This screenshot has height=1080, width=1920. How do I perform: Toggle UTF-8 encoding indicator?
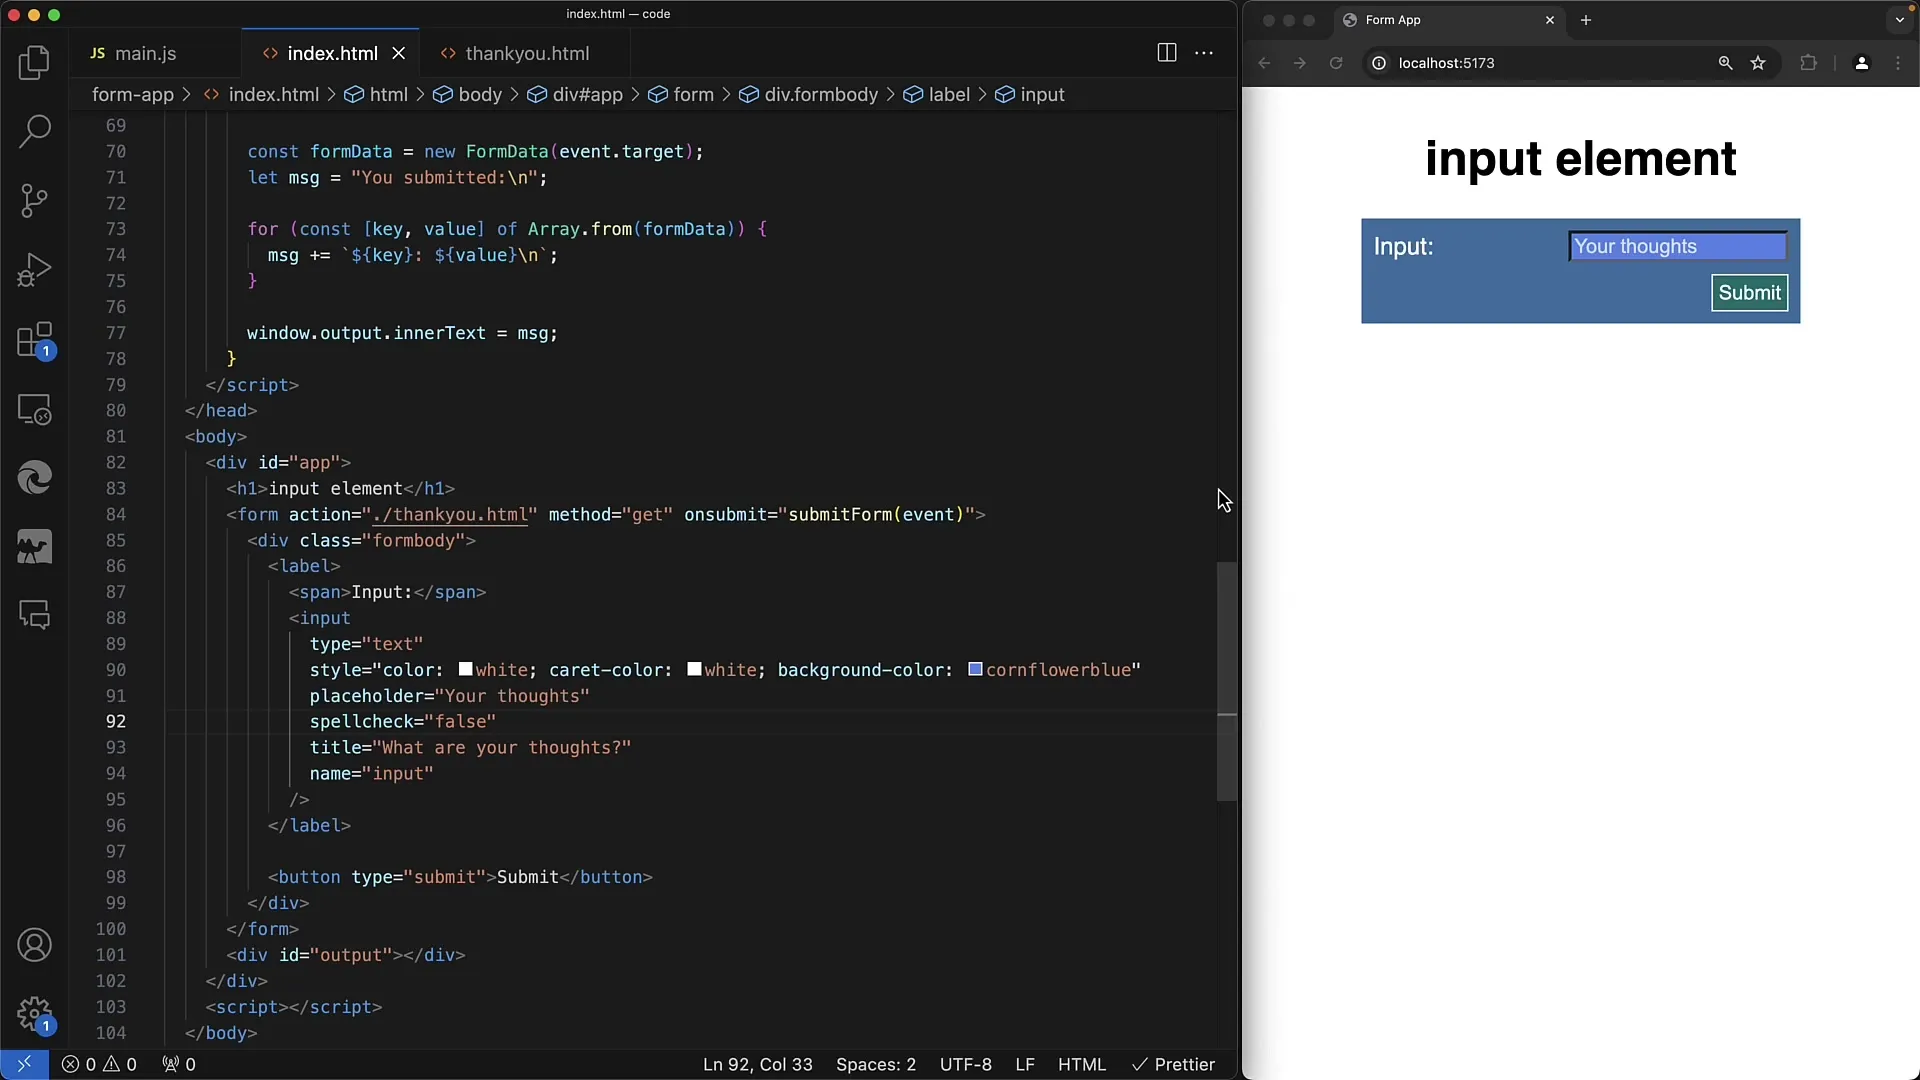(967, 1064)
